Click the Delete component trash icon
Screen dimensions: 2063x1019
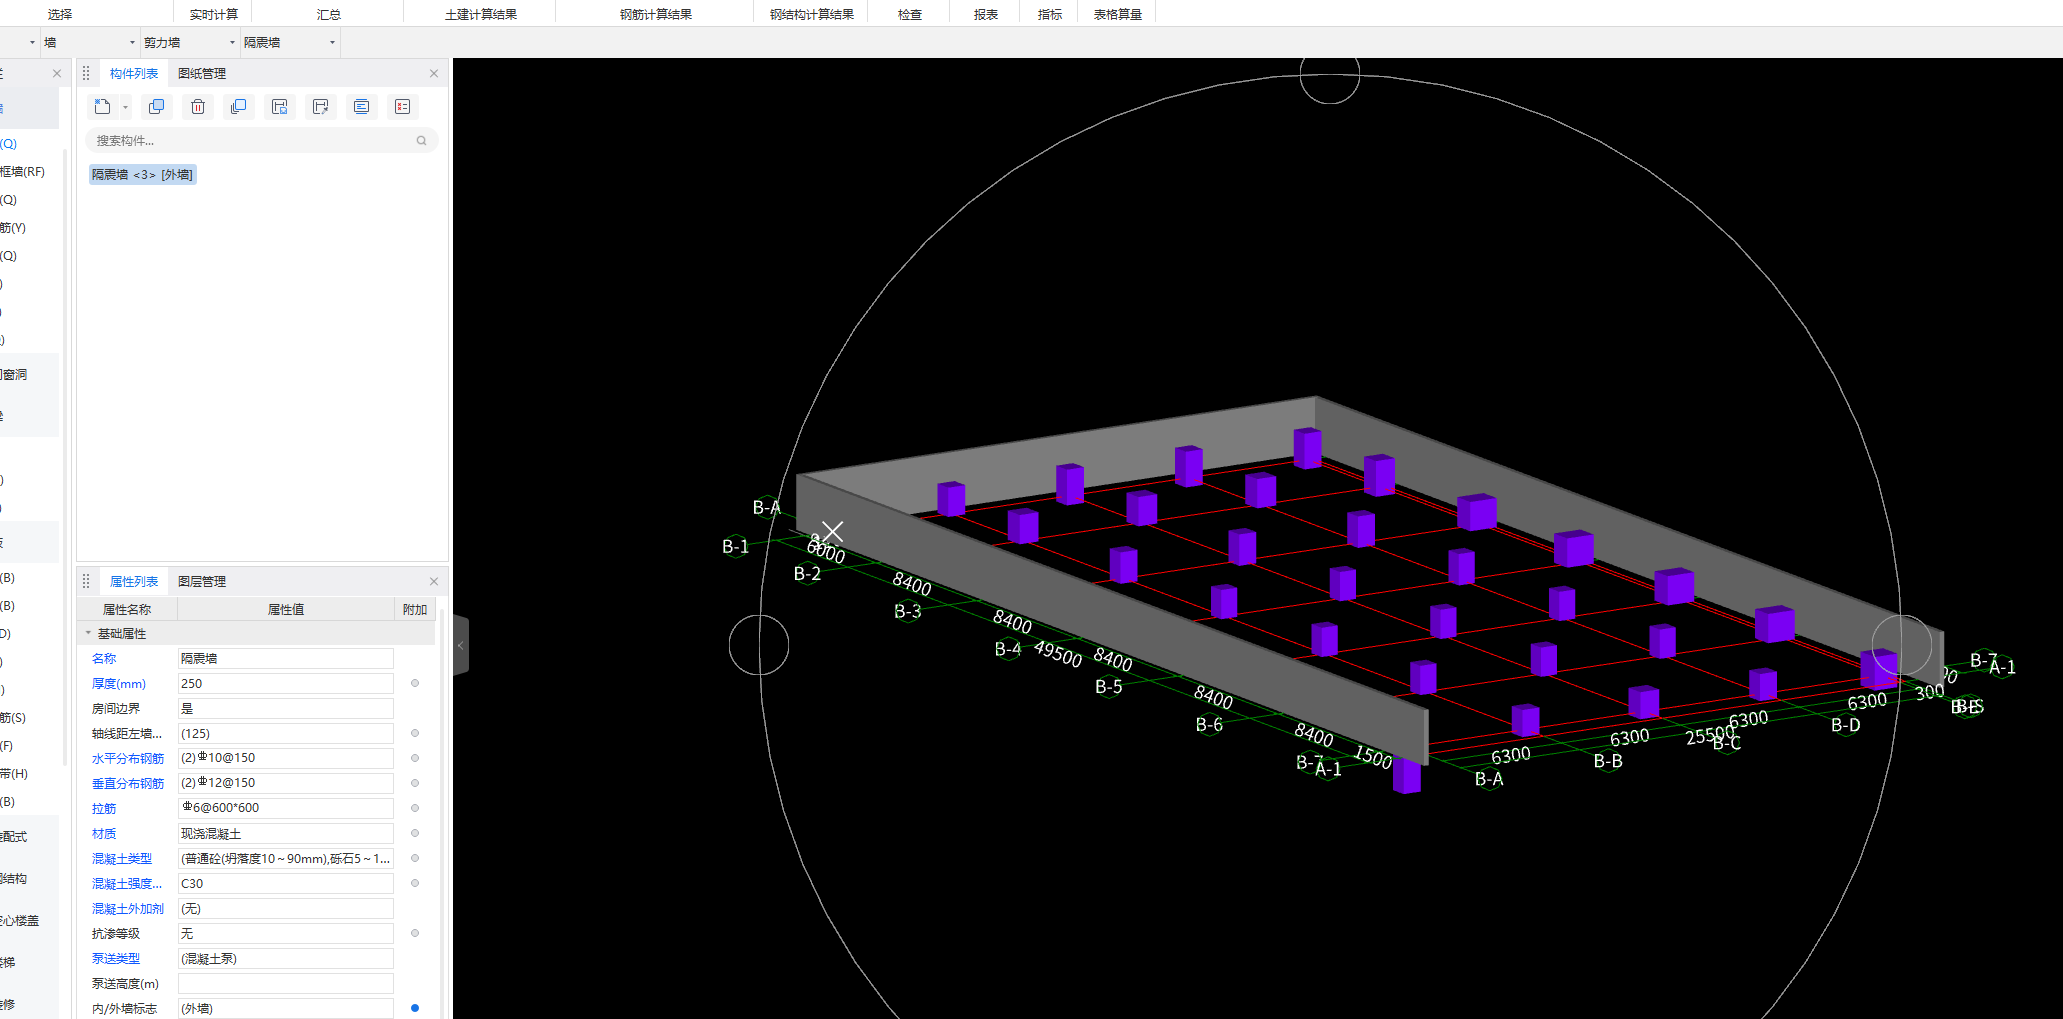198,107
